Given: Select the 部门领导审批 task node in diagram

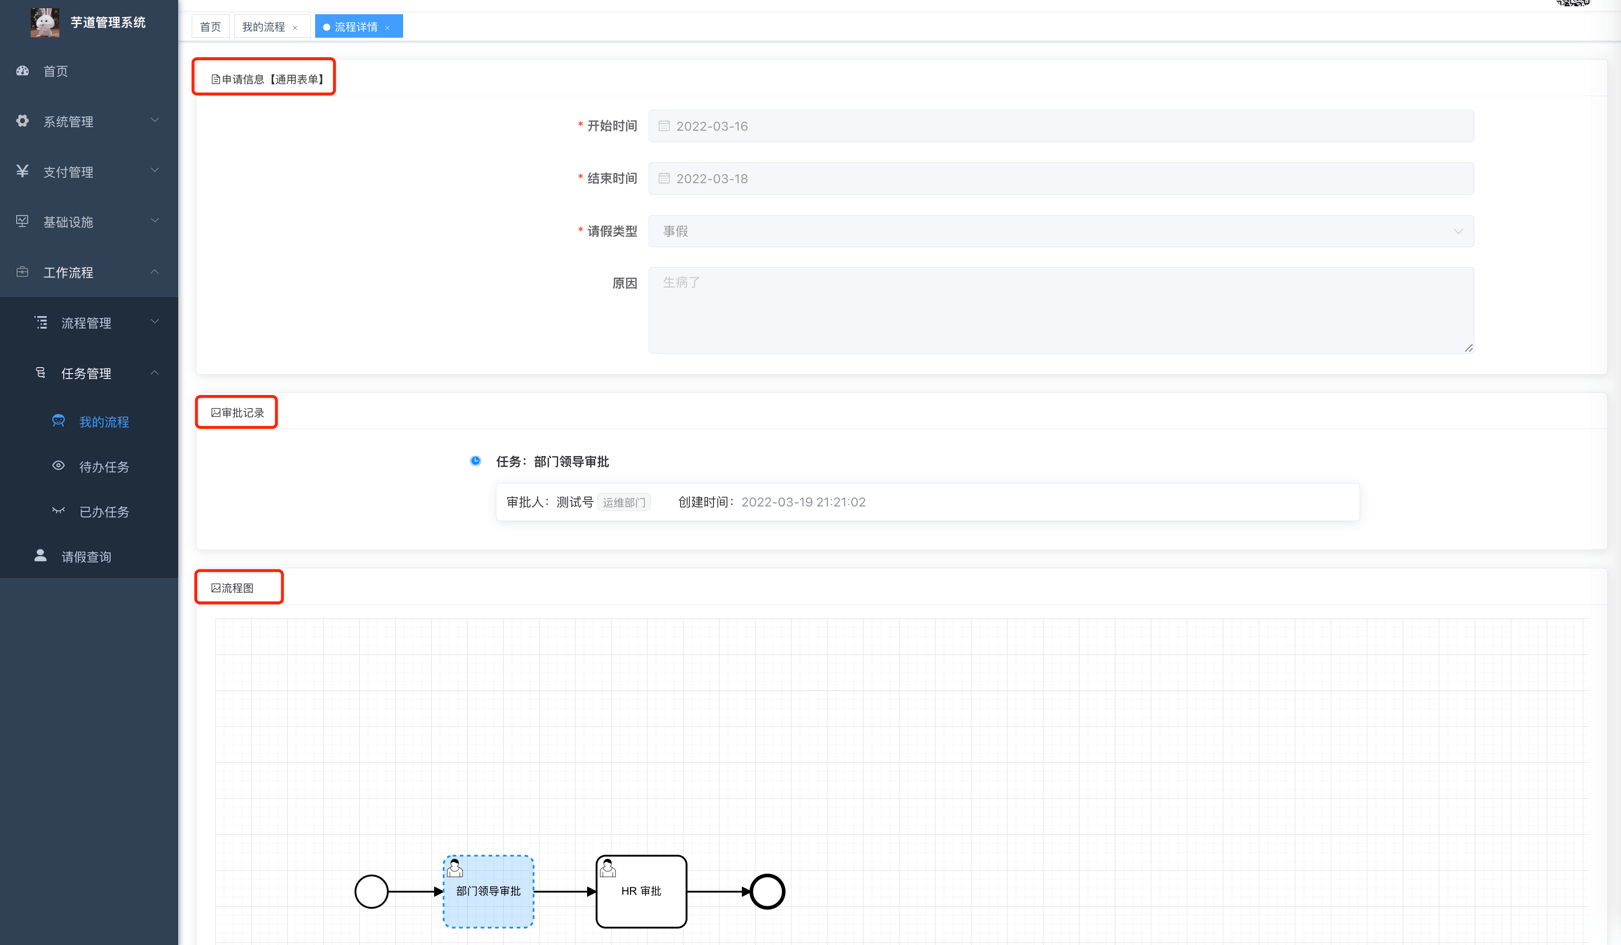Looking at the screenshot, I should pyautogui.click(x=488, y=891).
